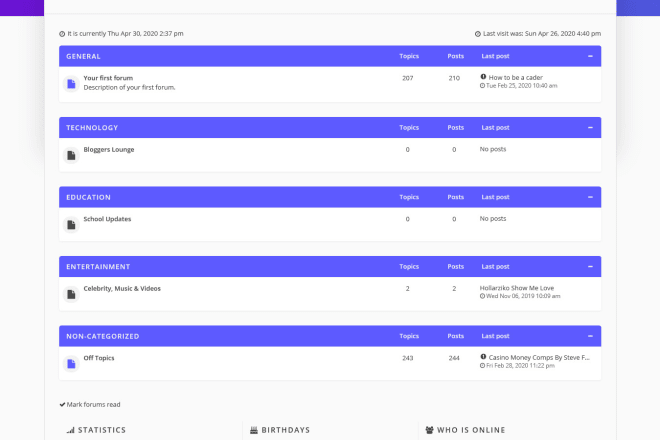The width and height of the screenshot is (660, 440).
Task: Click No posts in School Updates row
Action: [x=493, y=219]
